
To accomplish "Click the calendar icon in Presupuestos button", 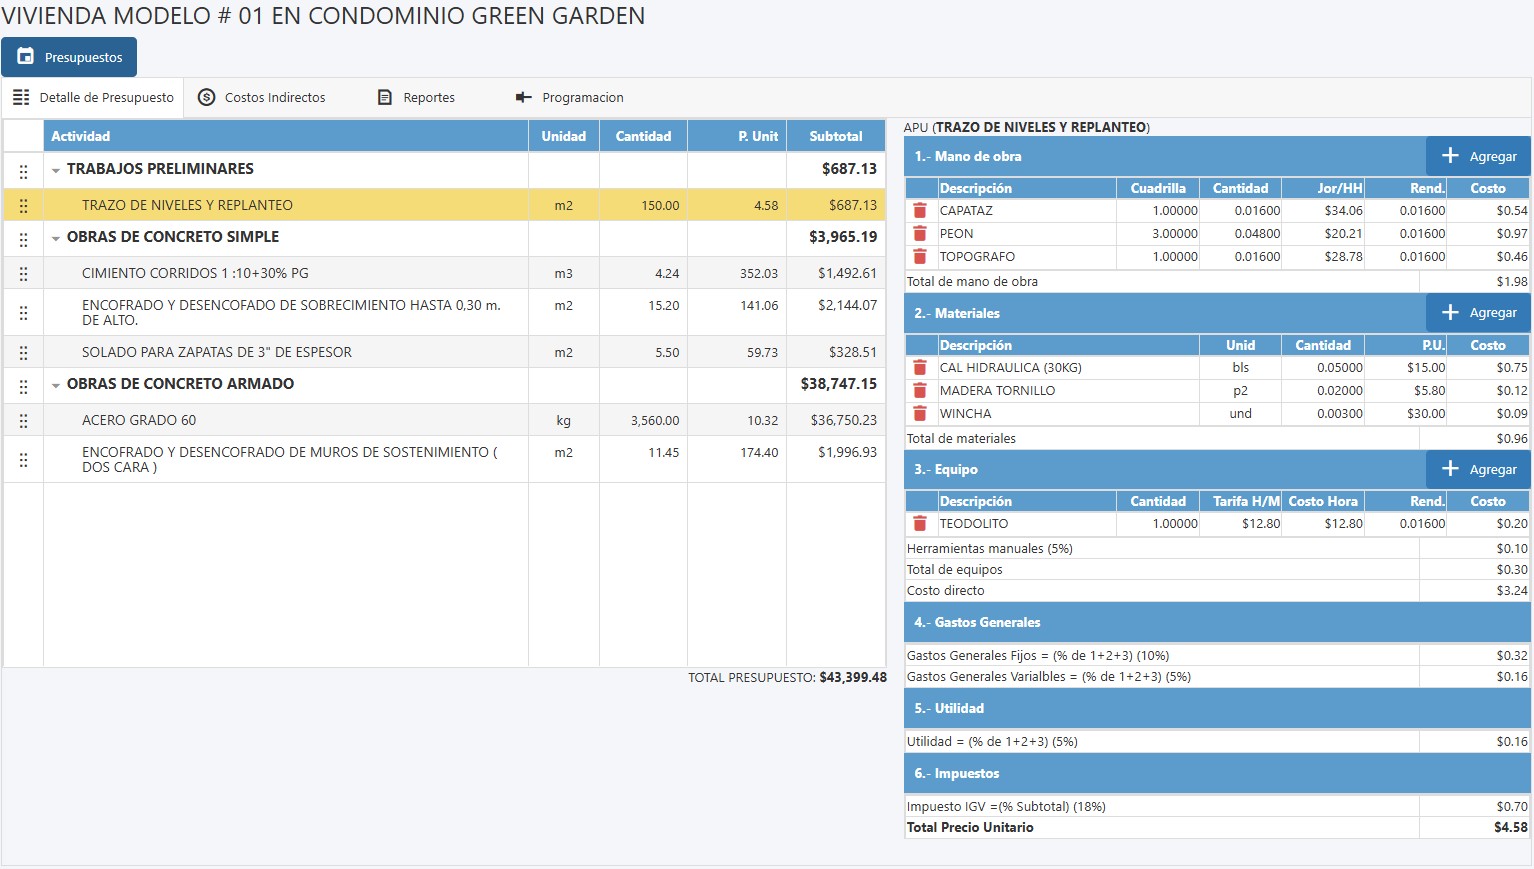I will 26,57.
